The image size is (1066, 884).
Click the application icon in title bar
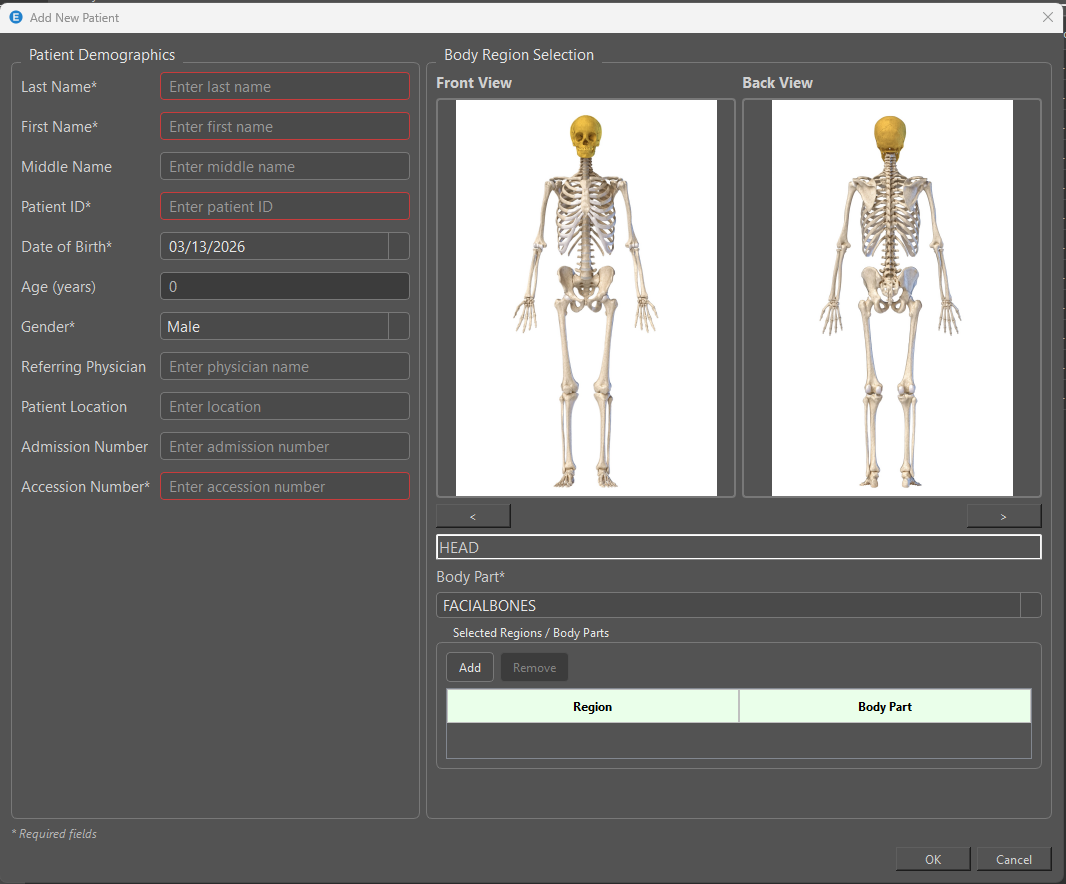[16, 17]
